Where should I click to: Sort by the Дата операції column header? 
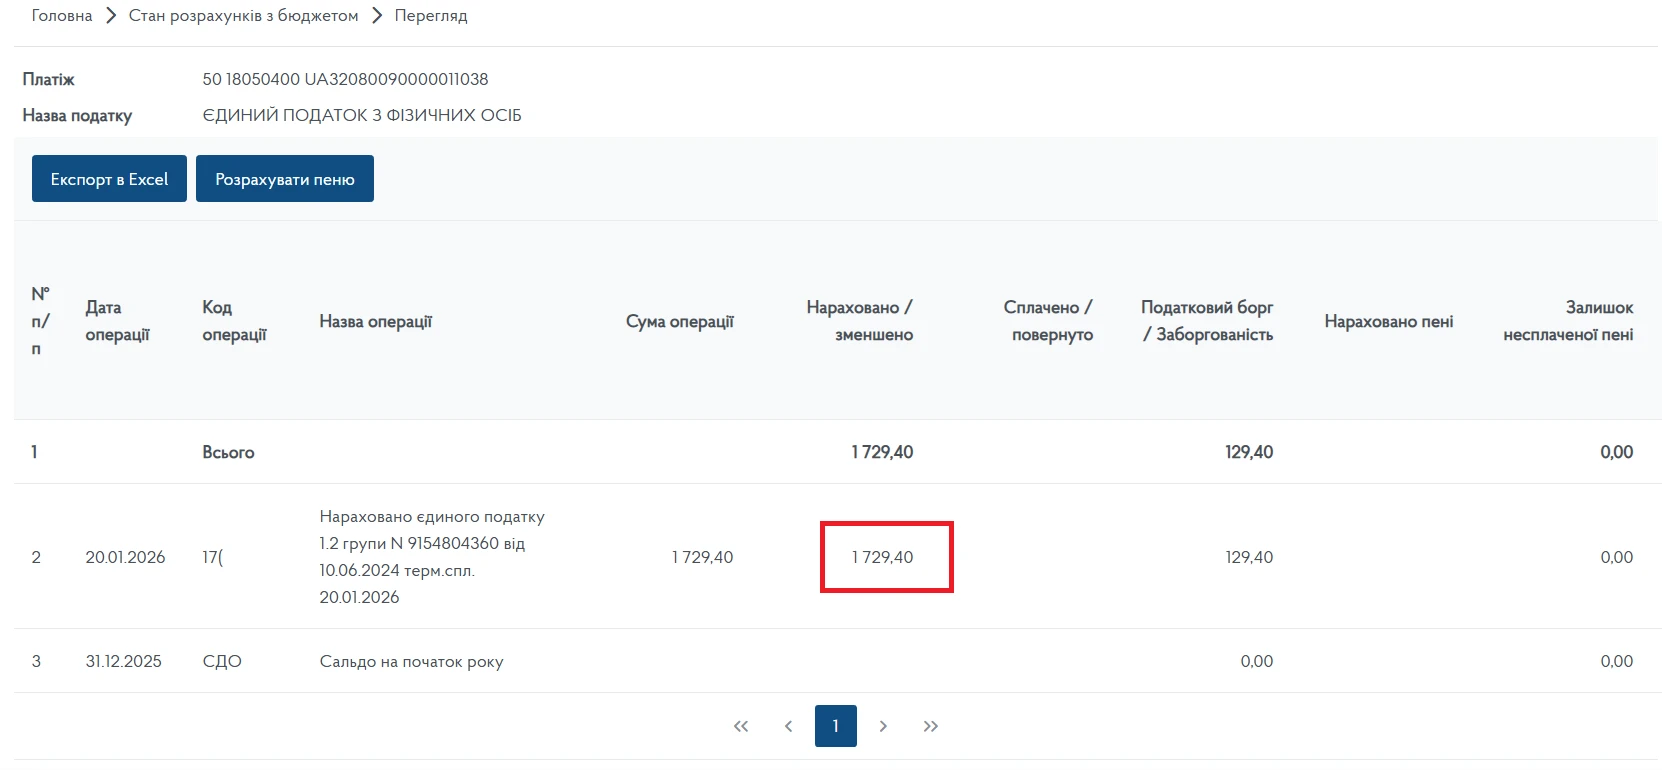(x=117, y=321)
